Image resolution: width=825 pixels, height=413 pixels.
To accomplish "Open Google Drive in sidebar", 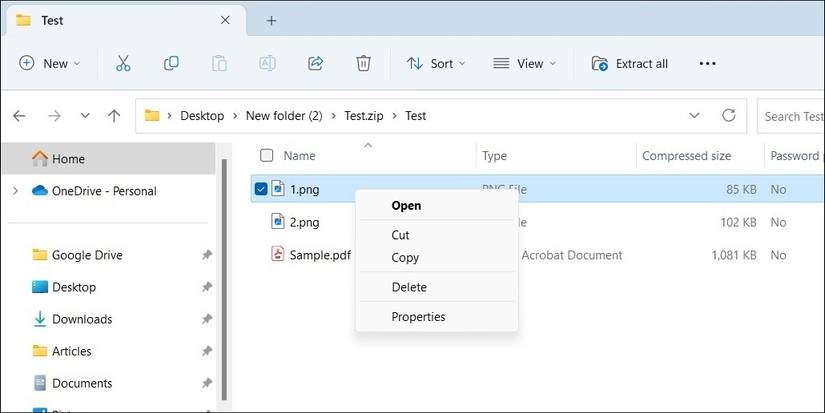I will pyautogui.click(x=87, y=255).
